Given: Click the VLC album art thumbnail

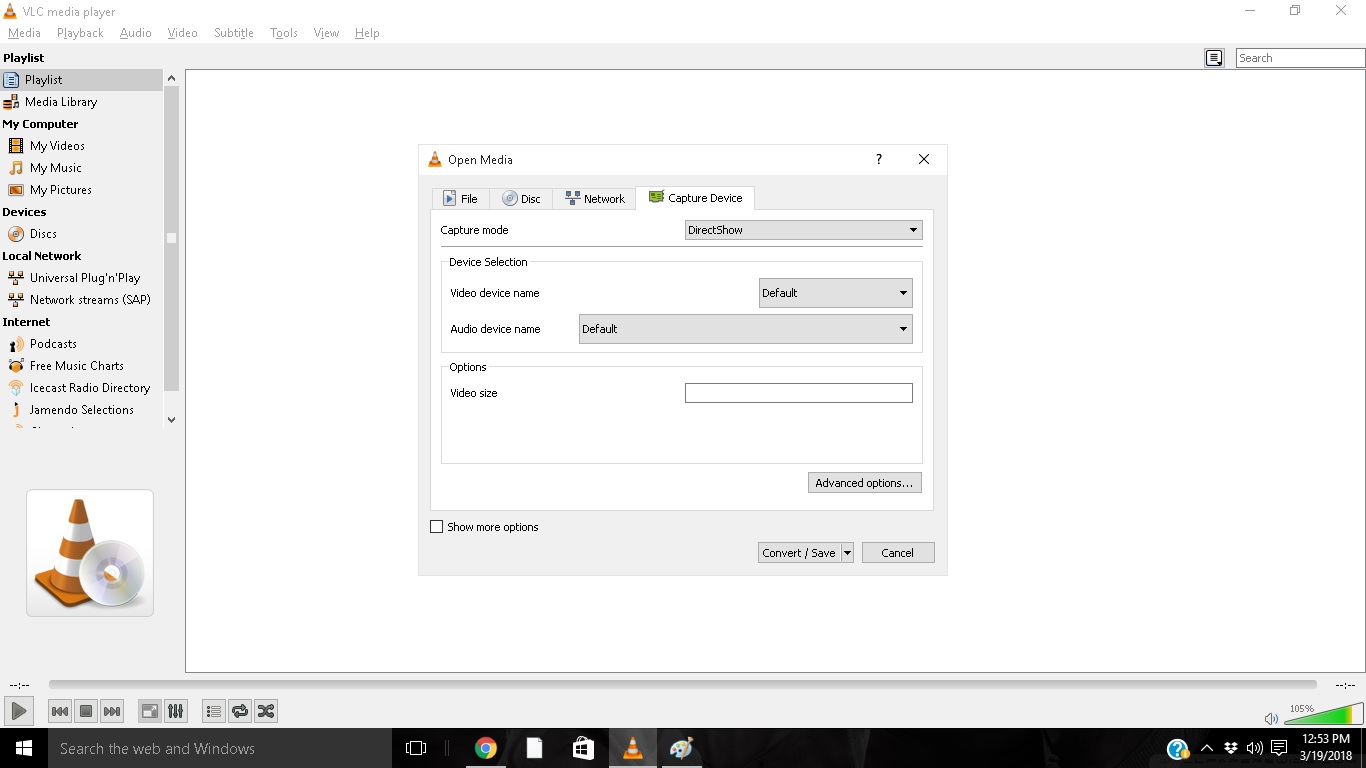Looking at the screenshot, I should point(90,553).
